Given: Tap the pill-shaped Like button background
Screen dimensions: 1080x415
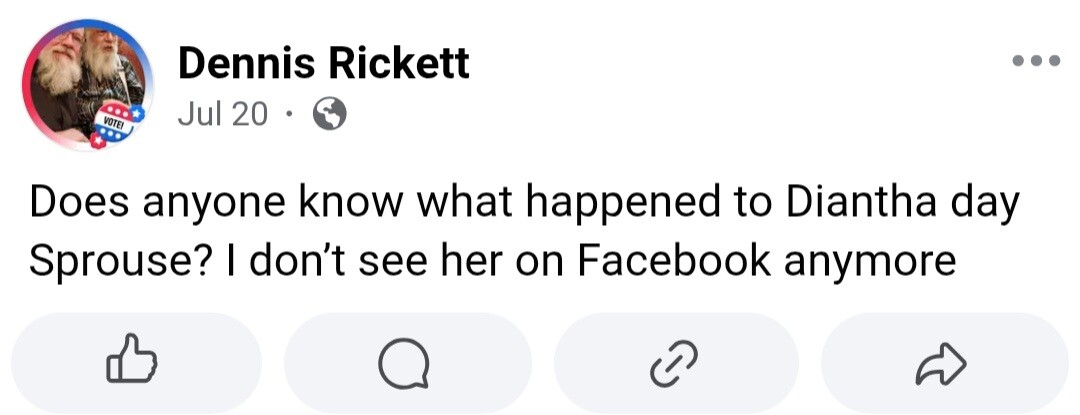Looking at the screenshot, I should tap(137, 363).
